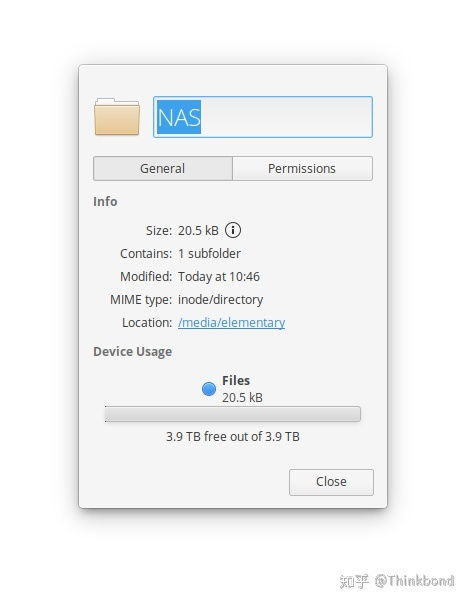Click the 20.5 kB value under Files

(242, 397)
